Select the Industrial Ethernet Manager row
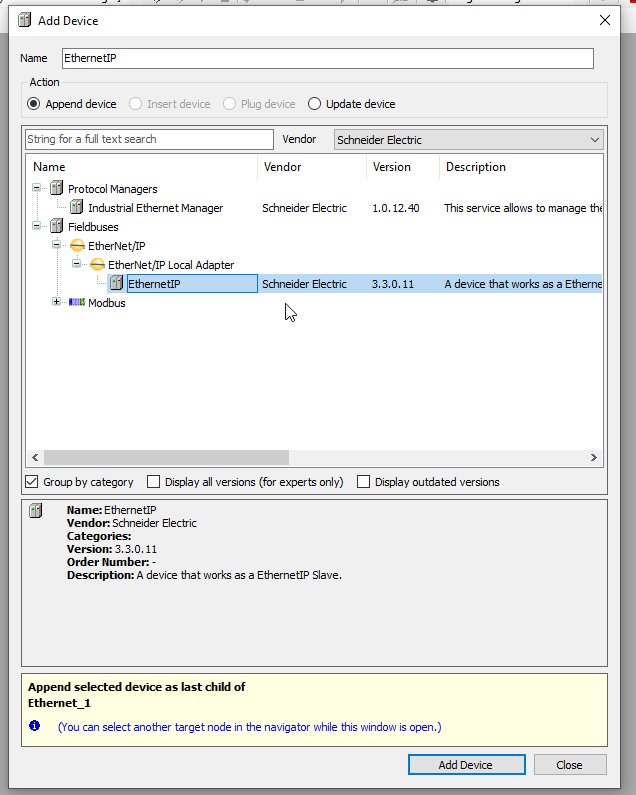Screen dimensions: 636x795 click(314, 208)
